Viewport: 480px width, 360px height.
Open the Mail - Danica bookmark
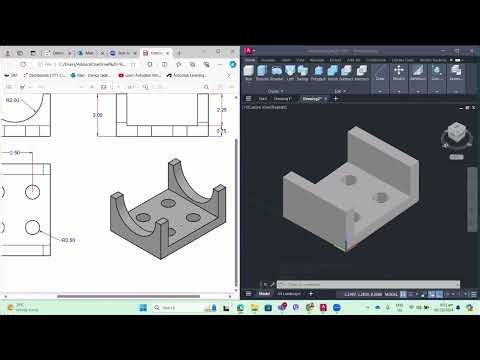point(91,76)
